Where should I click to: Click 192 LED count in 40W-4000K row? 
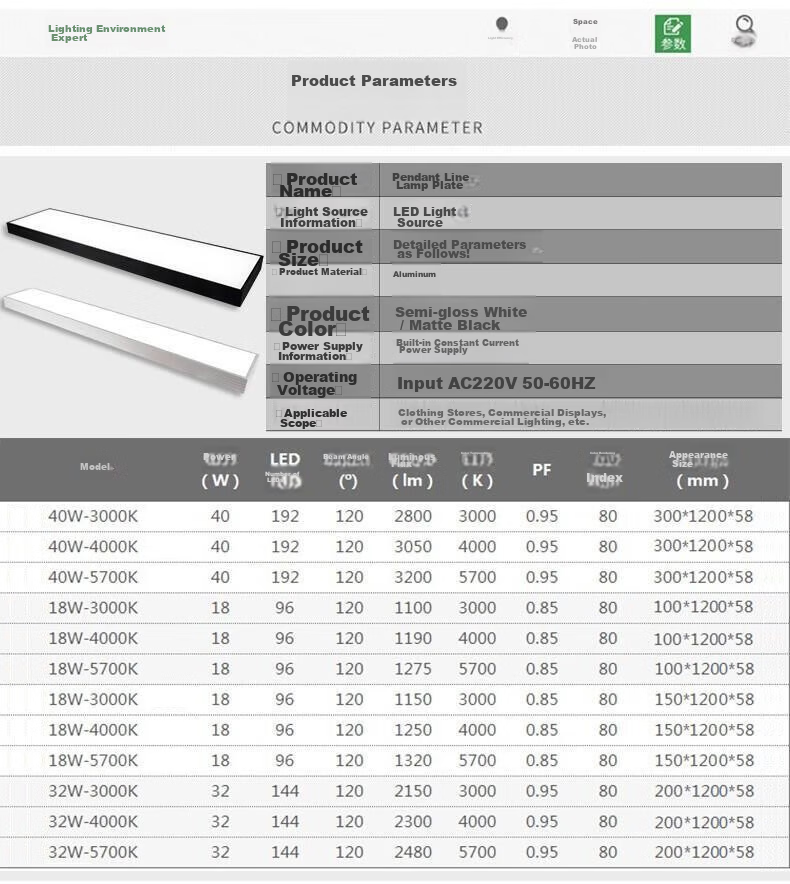(285, 547)
